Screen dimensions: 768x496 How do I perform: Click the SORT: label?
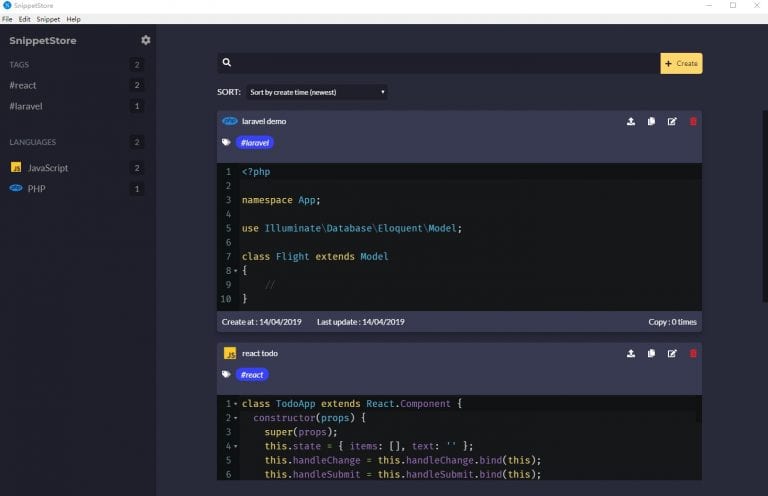[229, 92]
